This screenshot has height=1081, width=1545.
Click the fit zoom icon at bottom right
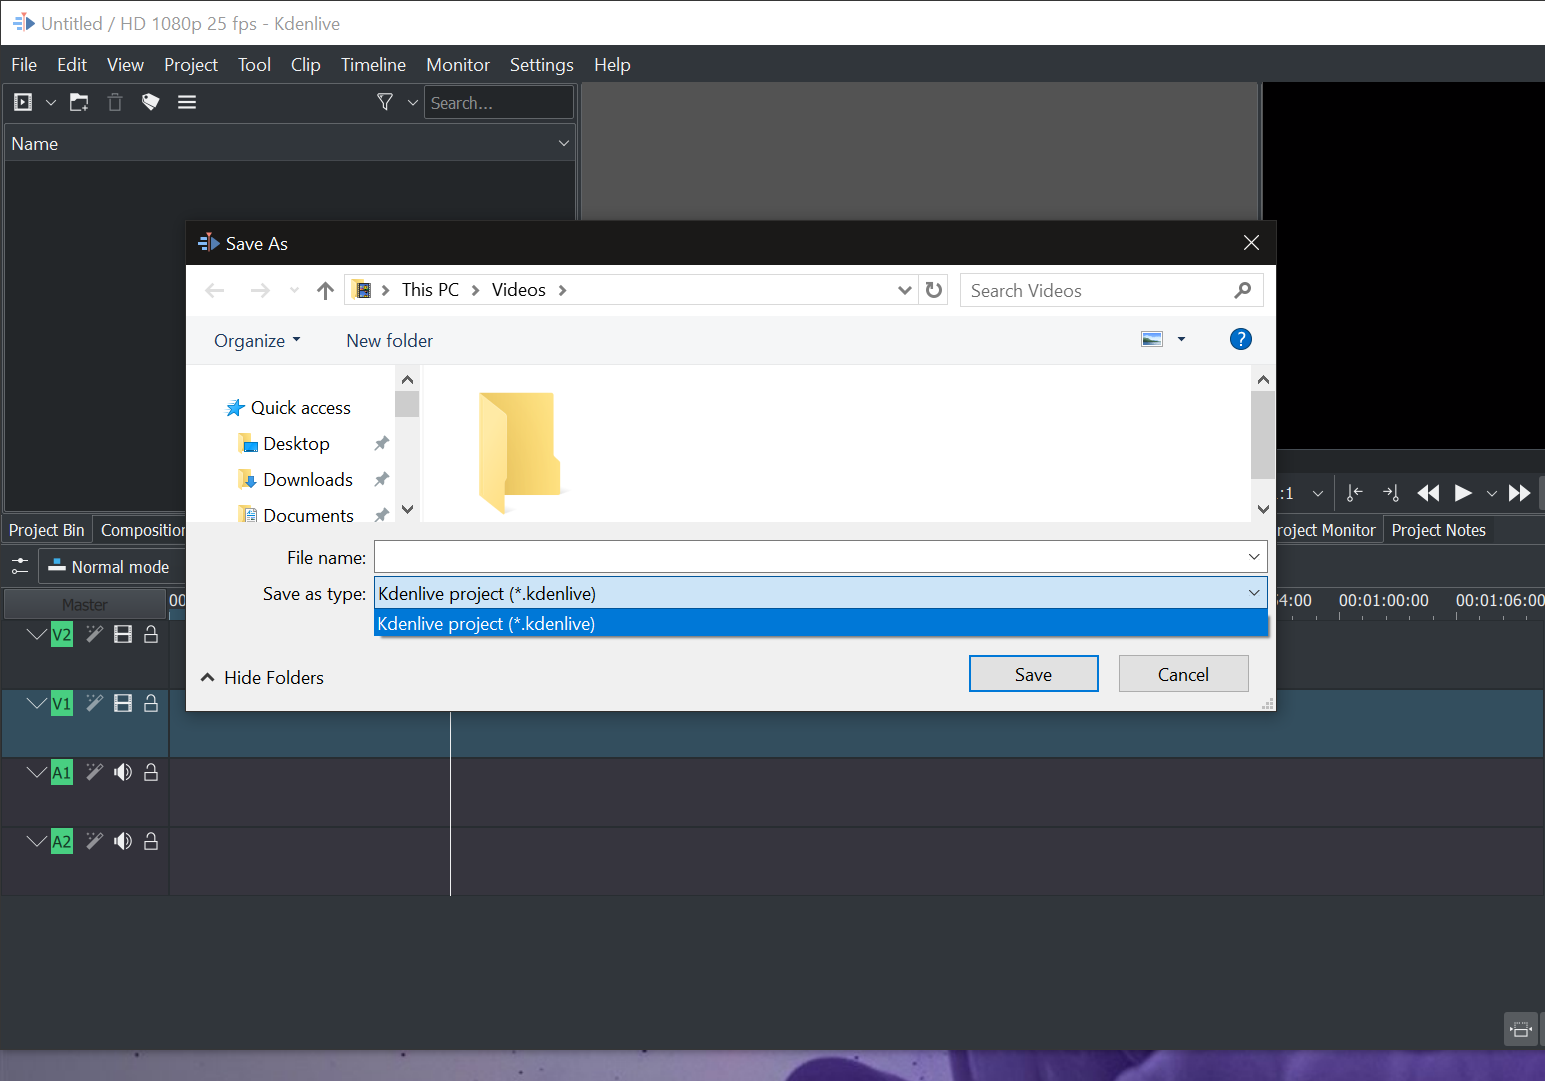[1521, 1029]
